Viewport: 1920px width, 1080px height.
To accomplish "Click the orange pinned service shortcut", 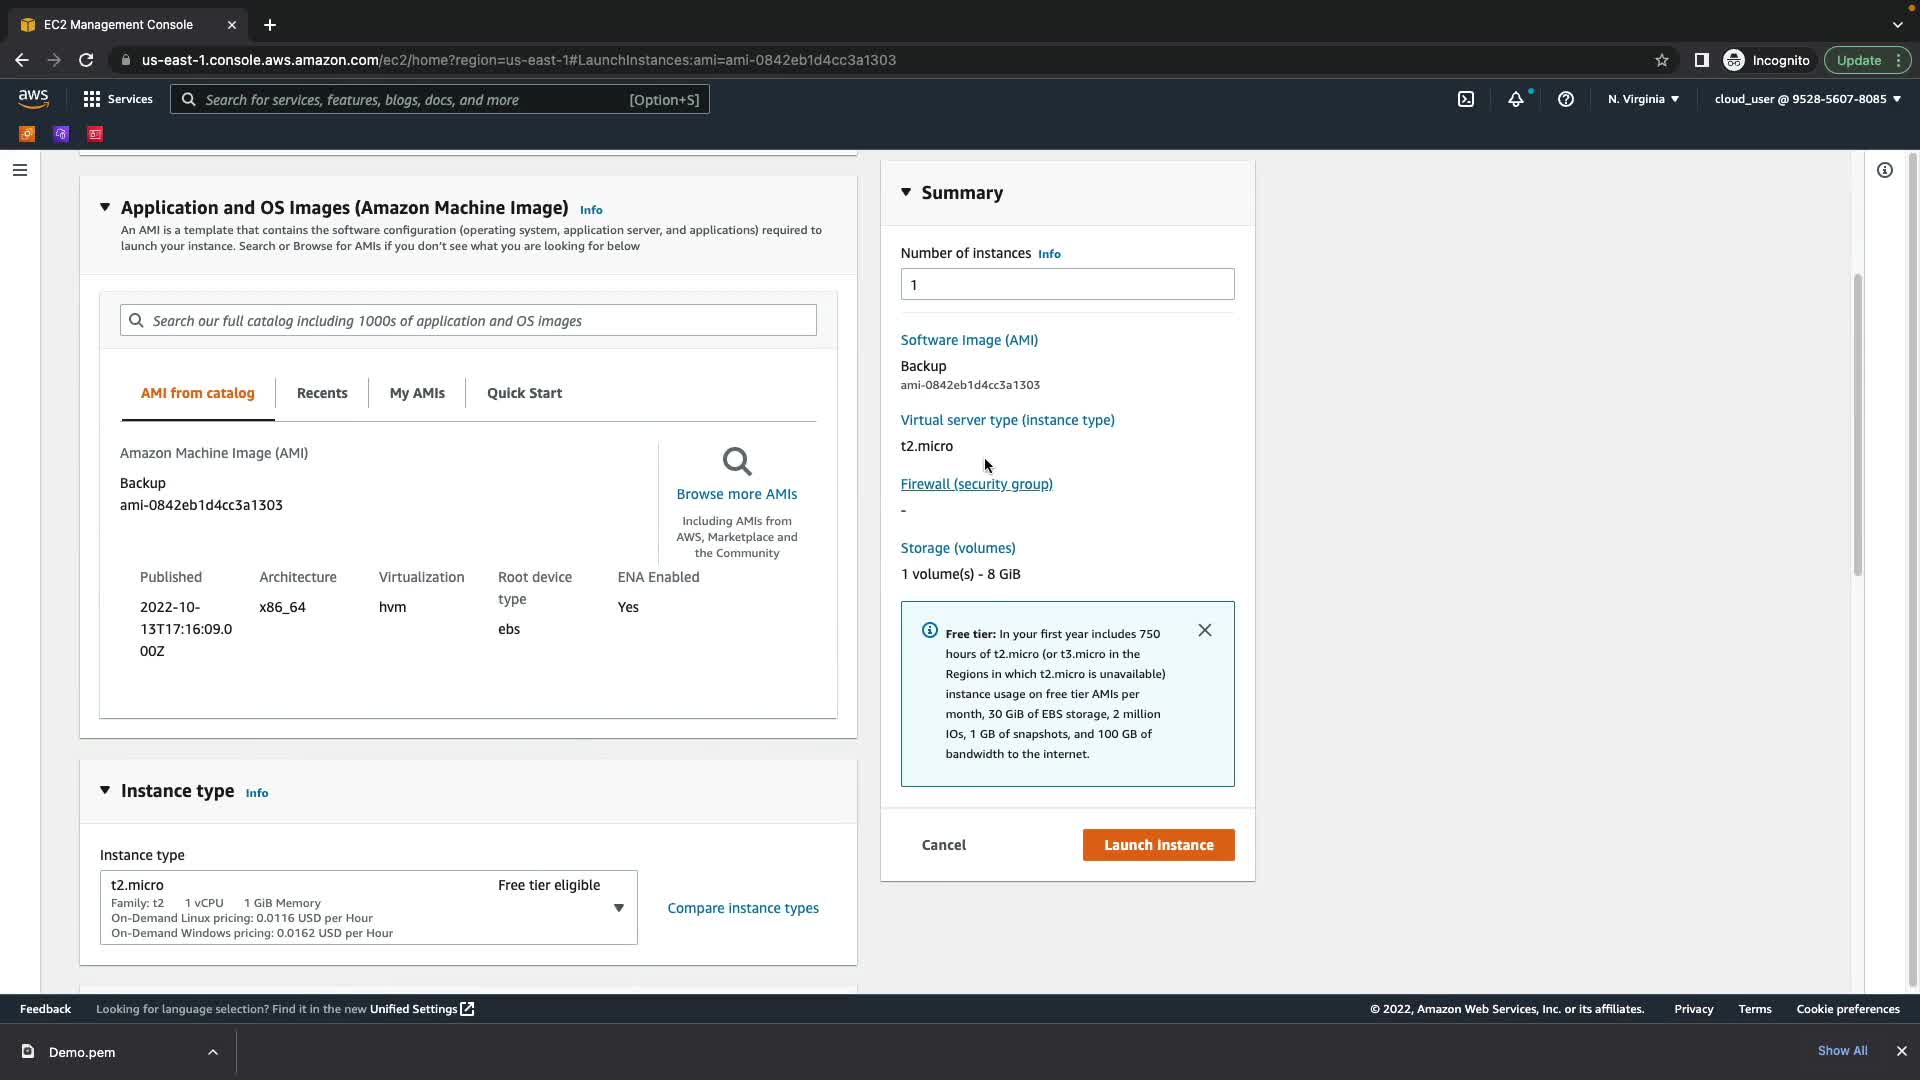I will [27, 134].
